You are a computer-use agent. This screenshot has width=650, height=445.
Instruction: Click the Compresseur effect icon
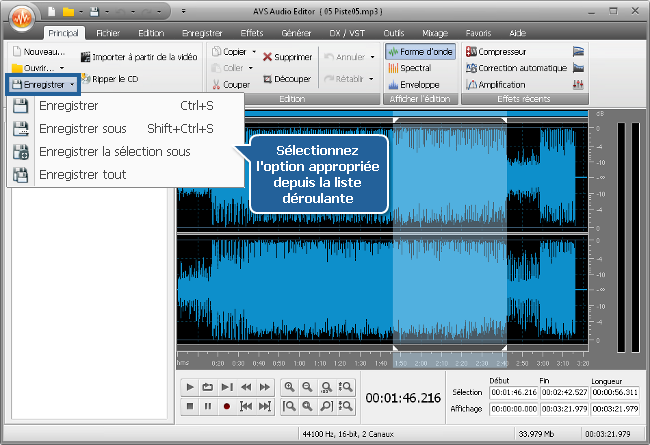tap(471, 51)
